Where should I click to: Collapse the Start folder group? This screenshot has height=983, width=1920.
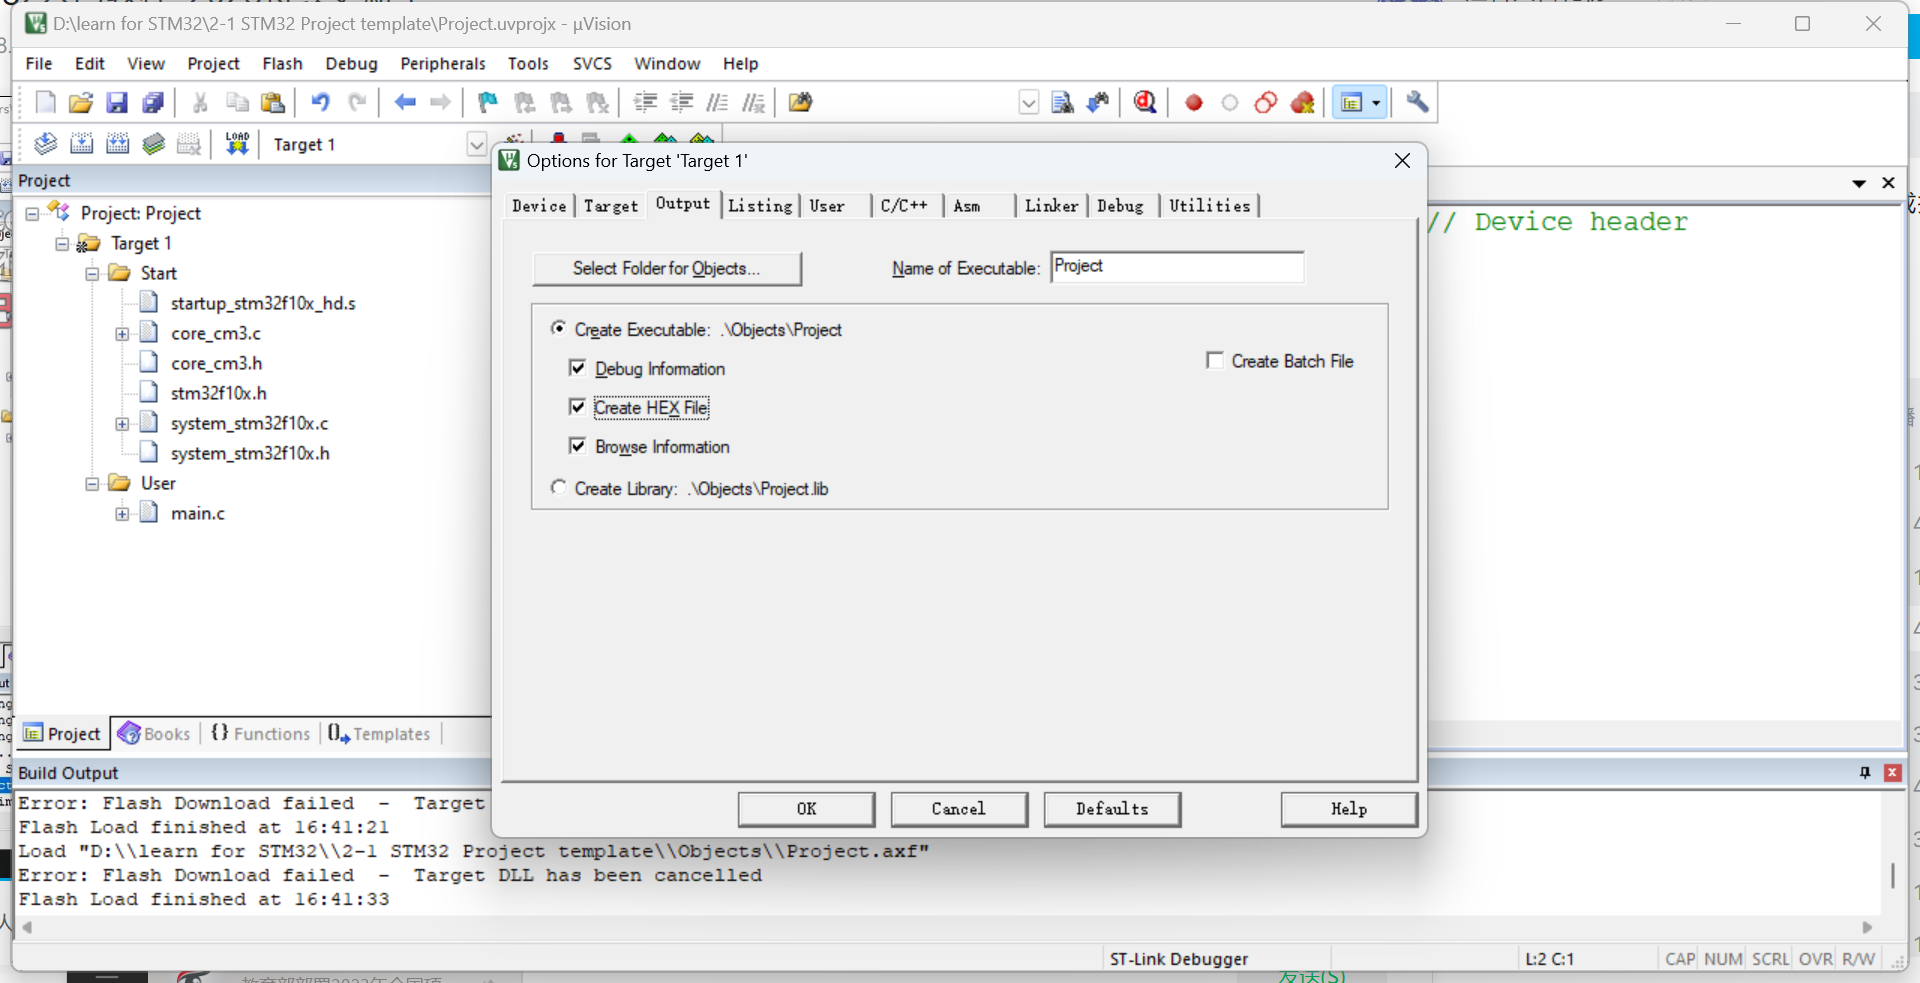click(x=92, y=274)
